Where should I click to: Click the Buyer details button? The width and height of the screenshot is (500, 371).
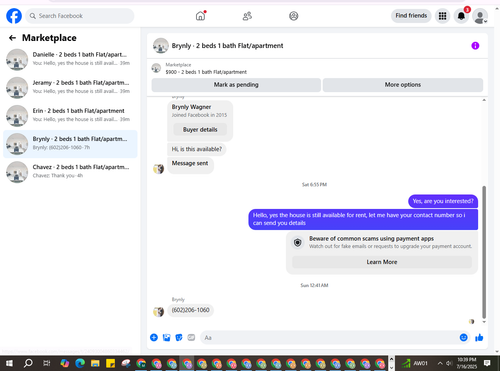[x=200, y=129]
